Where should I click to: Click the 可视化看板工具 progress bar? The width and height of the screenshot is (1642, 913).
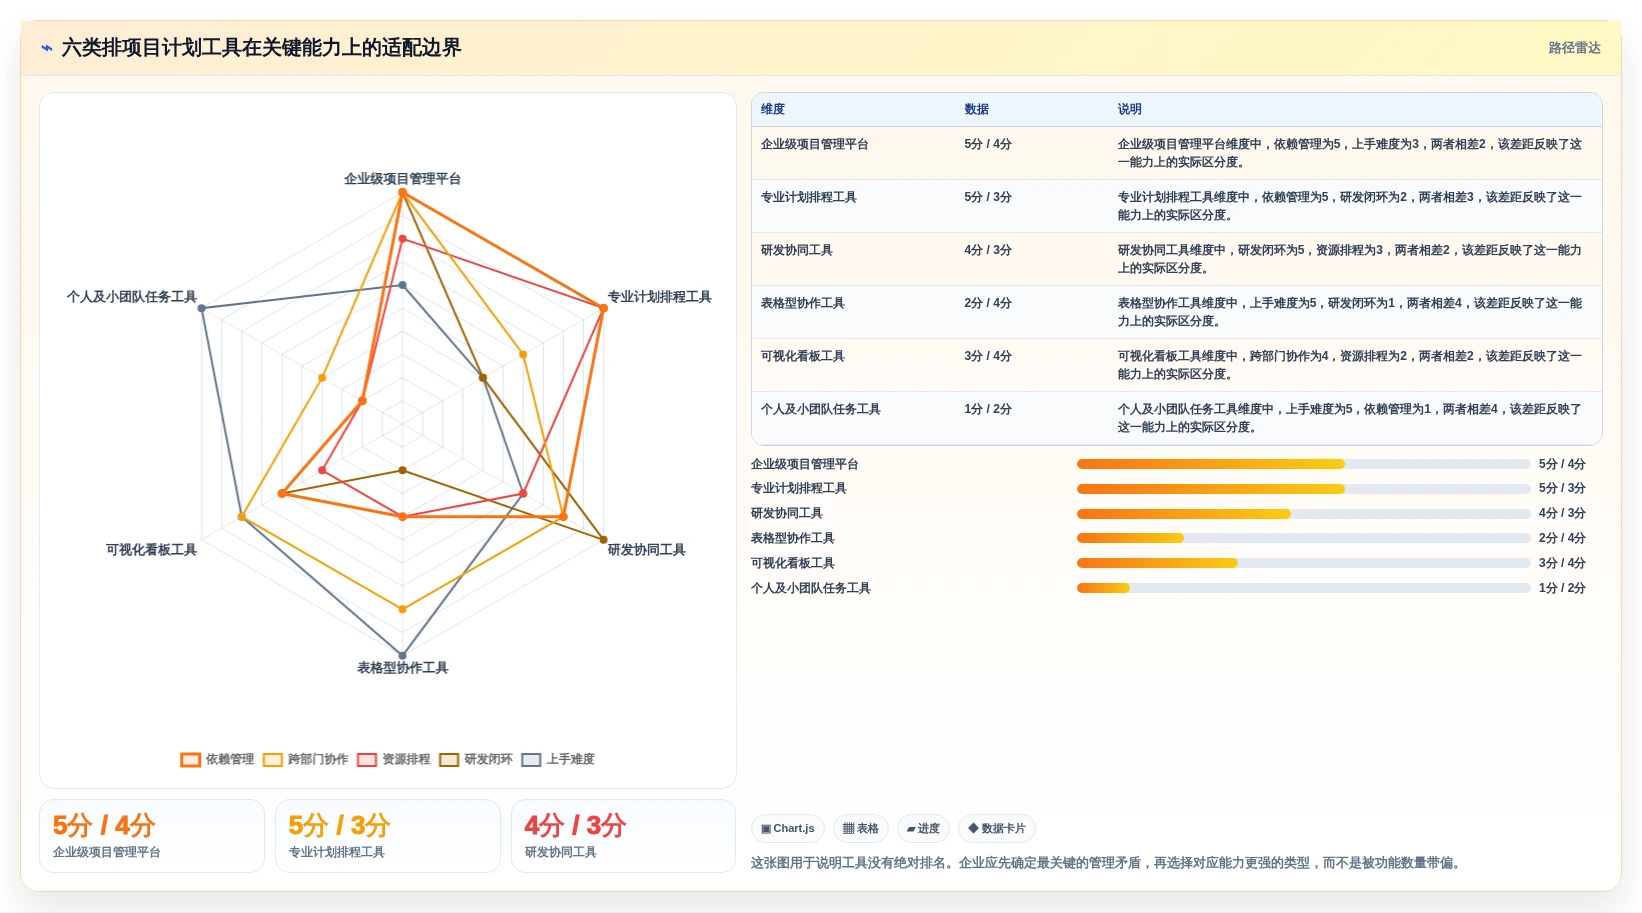[x=1303, y=563]
